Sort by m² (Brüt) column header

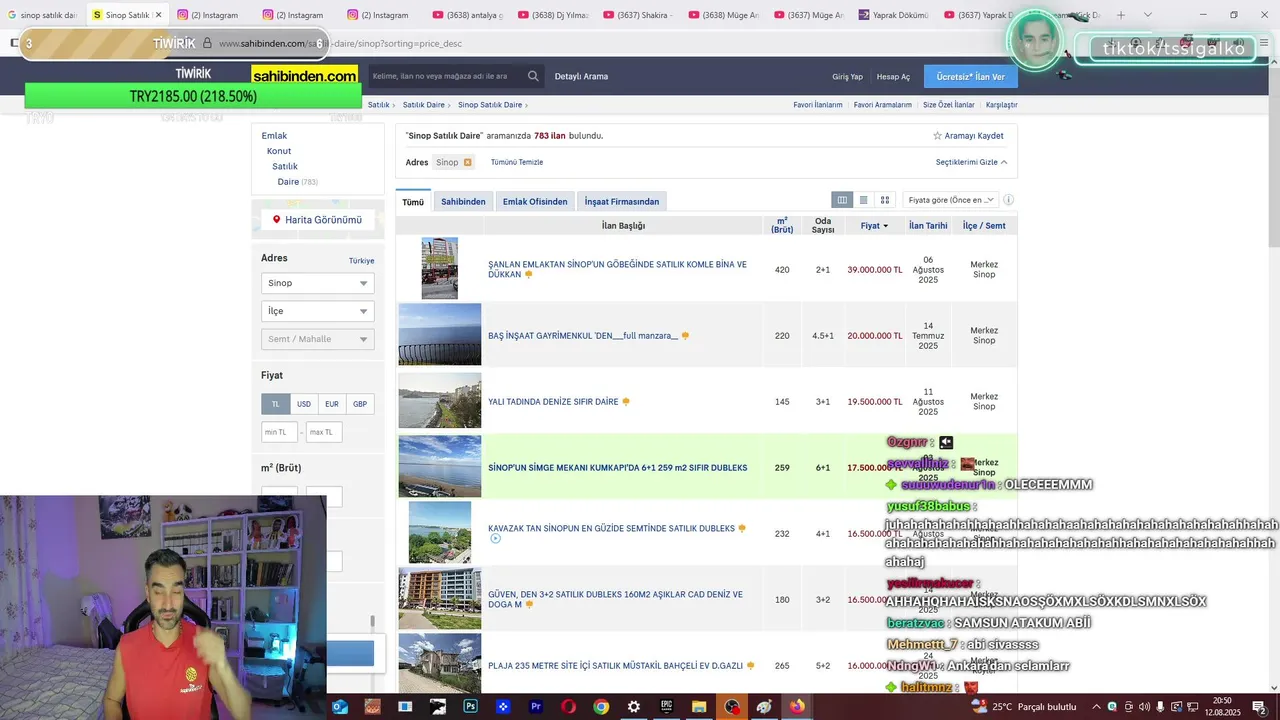(x=782, y=226)
